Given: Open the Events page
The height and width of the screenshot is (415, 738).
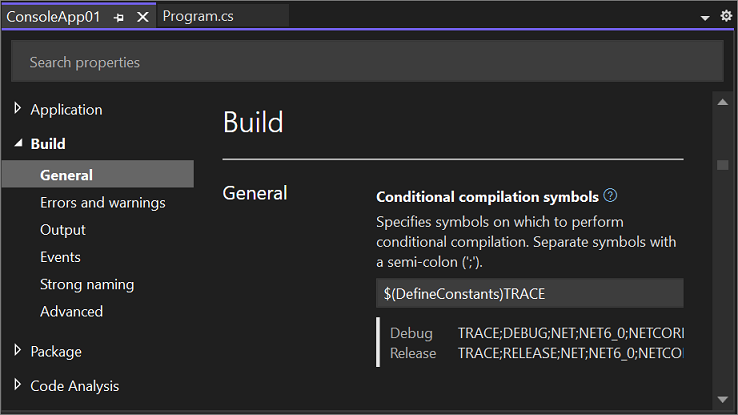Looking at the screenshot, I should [60, 257].
